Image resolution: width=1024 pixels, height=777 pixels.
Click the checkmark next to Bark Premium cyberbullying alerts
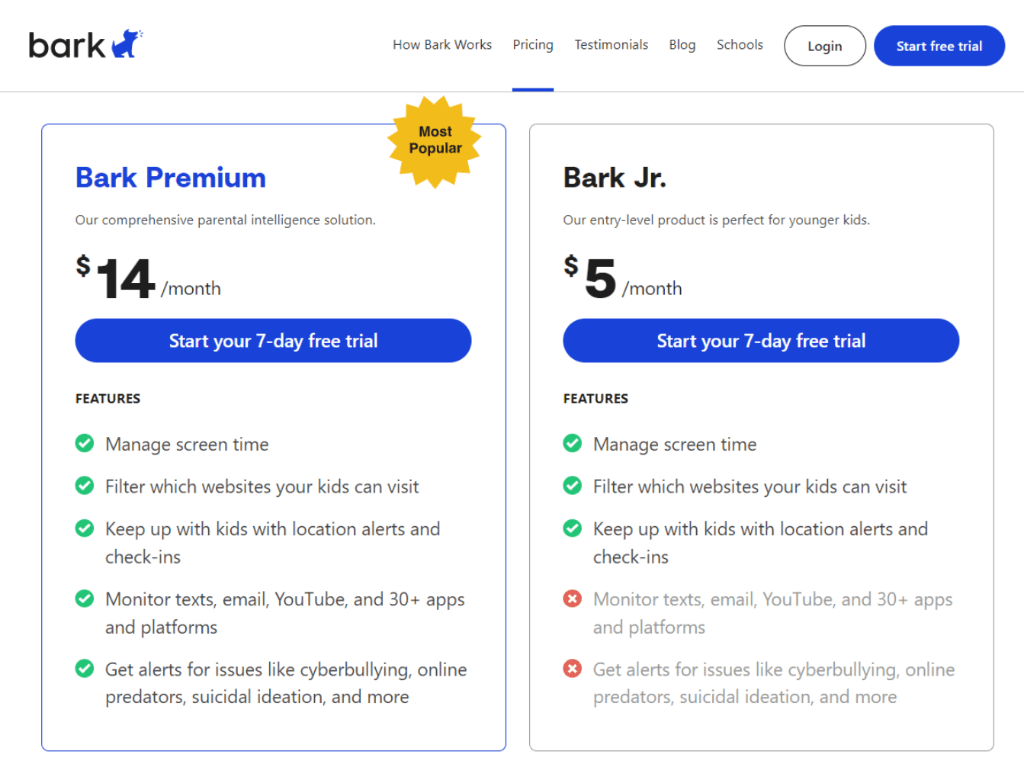[85, 669]
